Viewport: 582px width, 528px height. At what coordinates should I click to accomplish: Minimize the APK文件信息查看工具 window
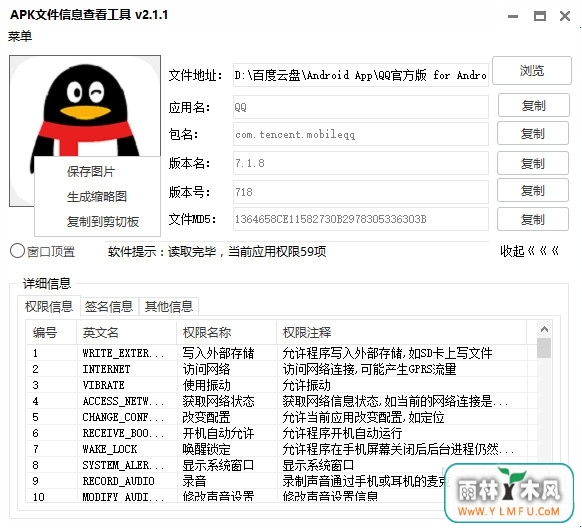(x=513, y=16)
